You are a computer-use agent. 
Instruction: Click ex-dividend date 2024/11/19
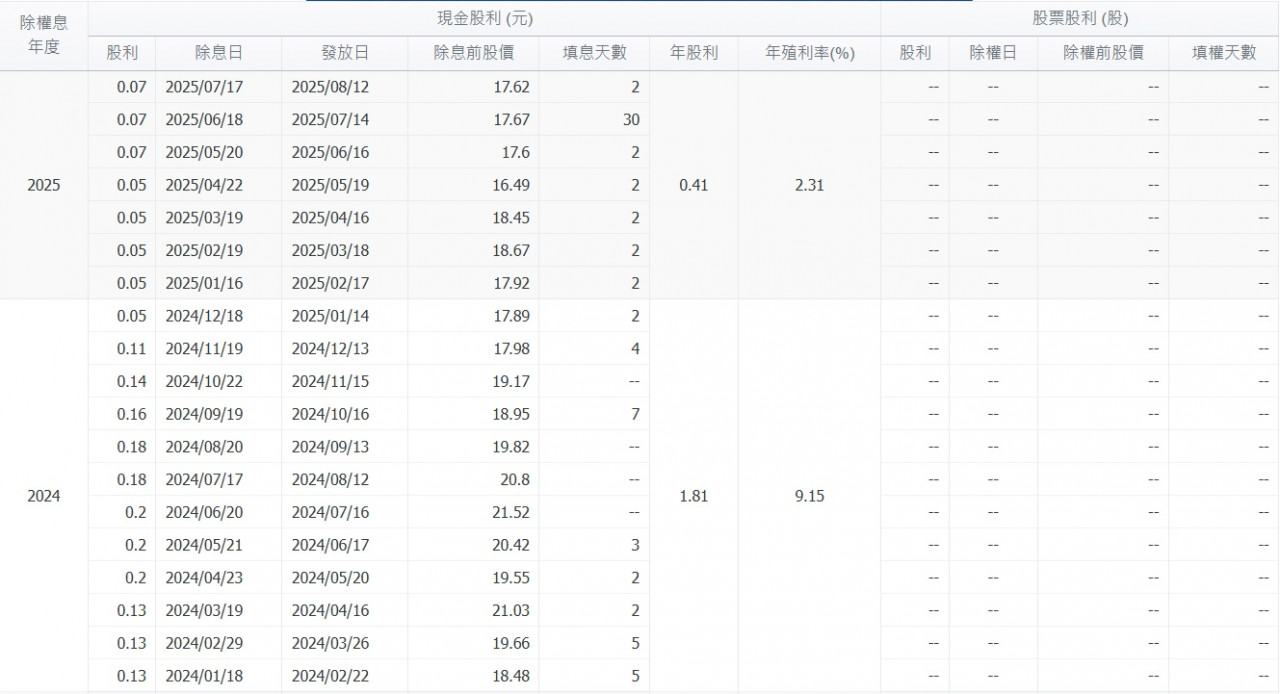tap(204, 349)
